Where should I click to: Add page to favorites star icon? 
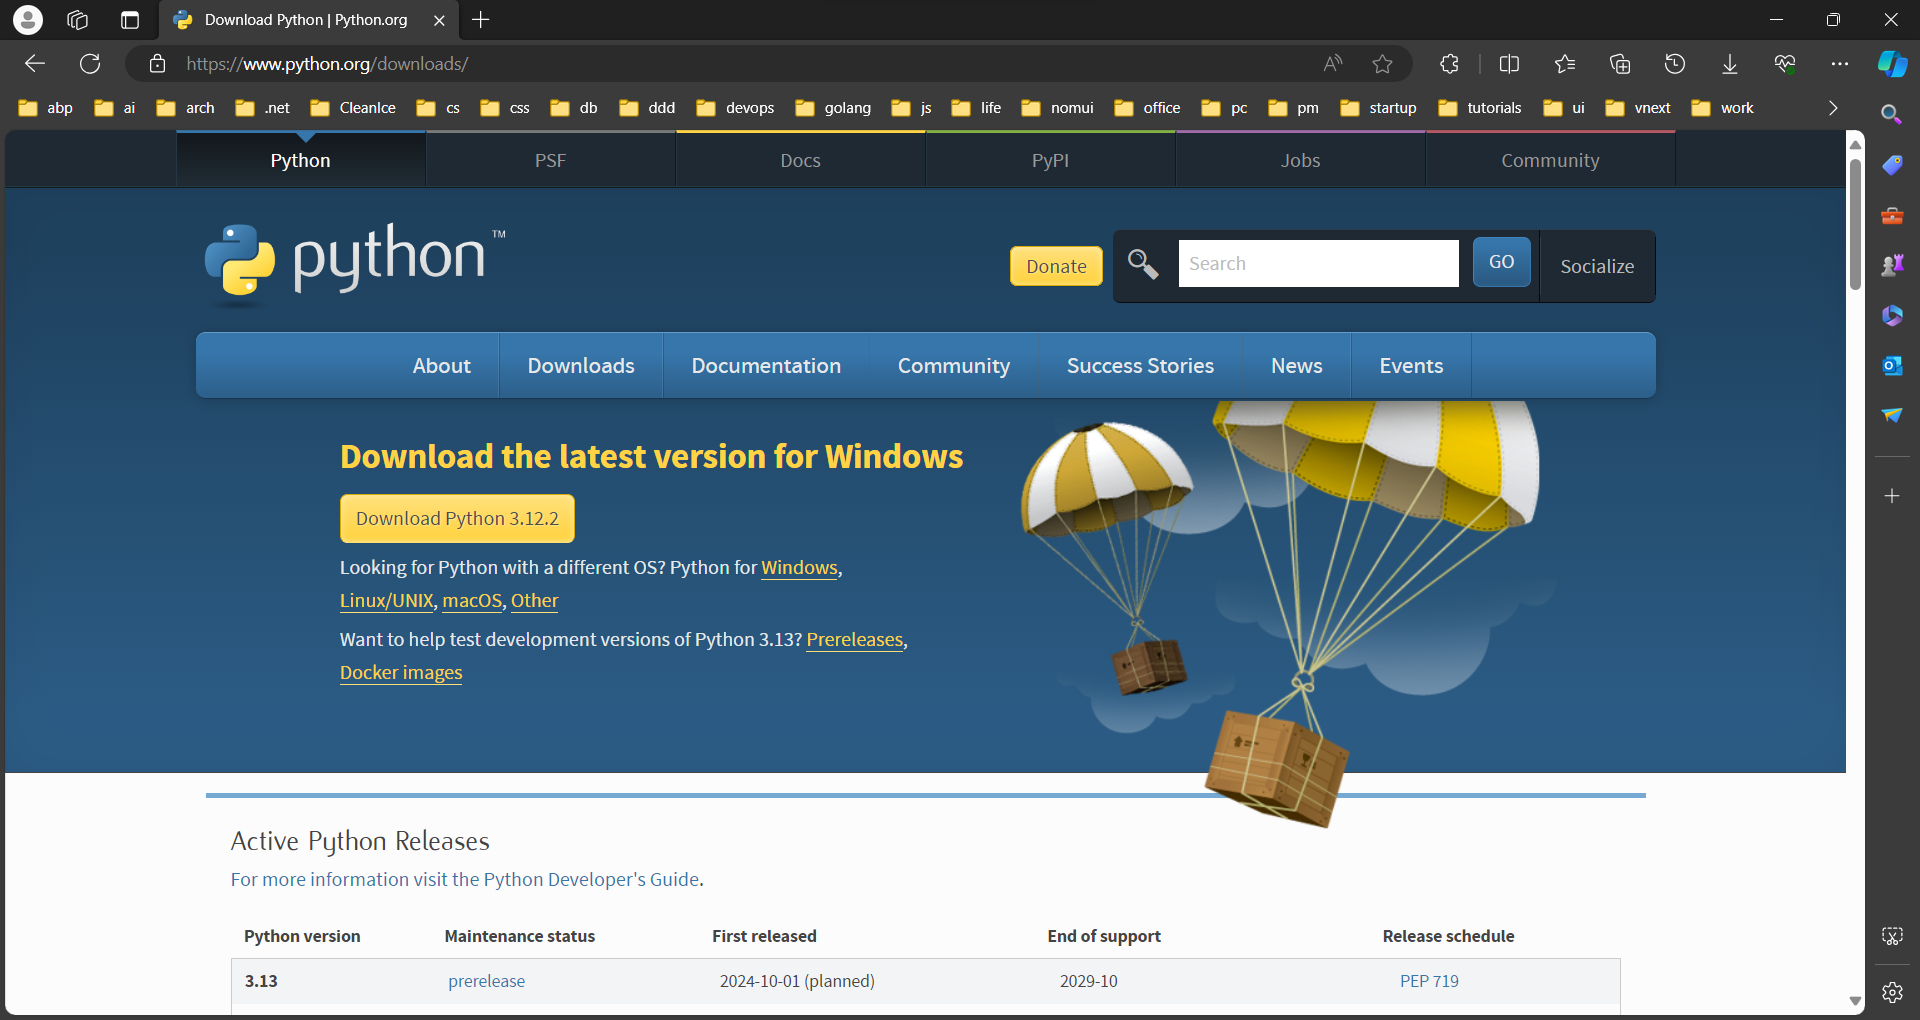tap(1383, 64)
